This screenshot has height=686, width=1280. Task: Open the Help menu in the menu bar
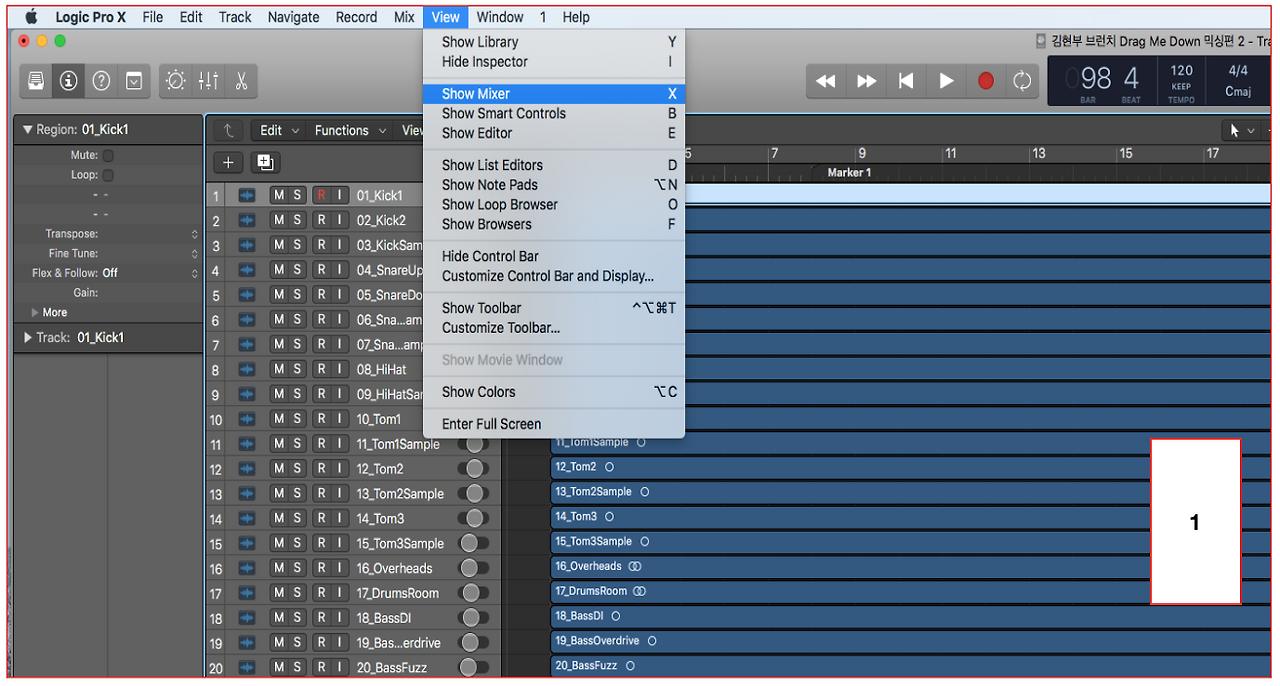(x=576, y=17)
